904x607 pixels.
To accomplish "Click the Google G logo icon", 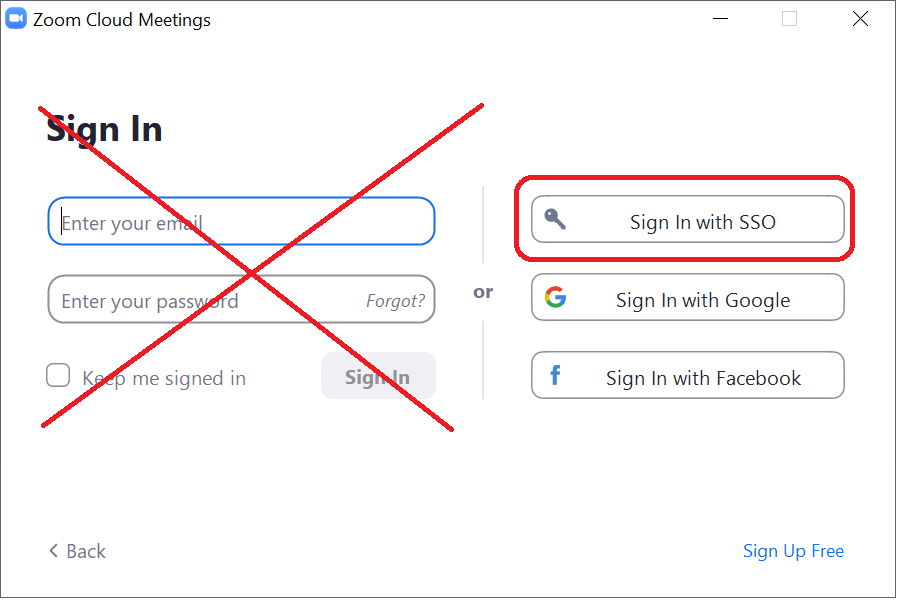I will (x=556, y=297).
